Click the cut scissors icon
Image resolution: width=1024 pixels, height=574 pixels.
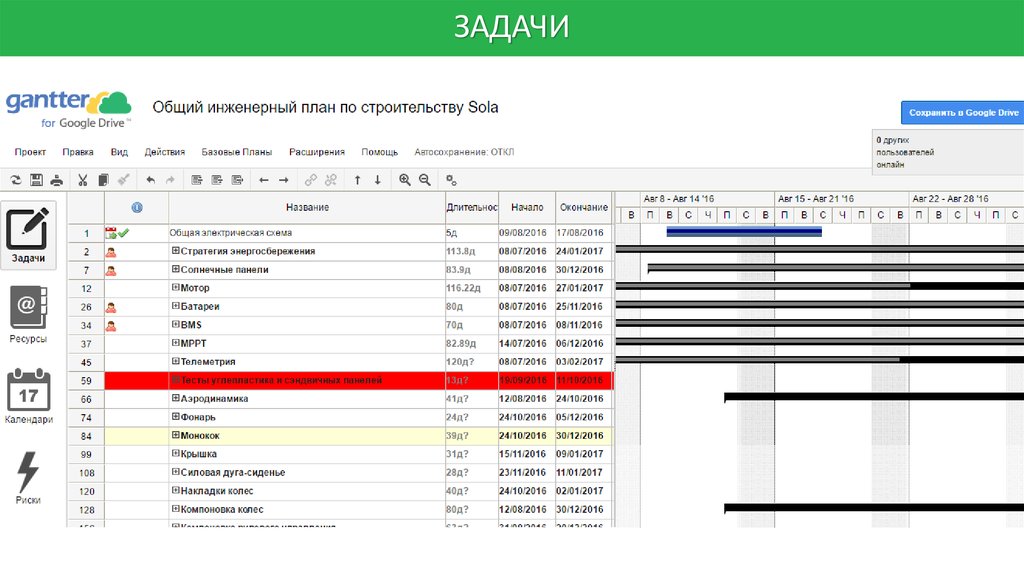(83, 180)
